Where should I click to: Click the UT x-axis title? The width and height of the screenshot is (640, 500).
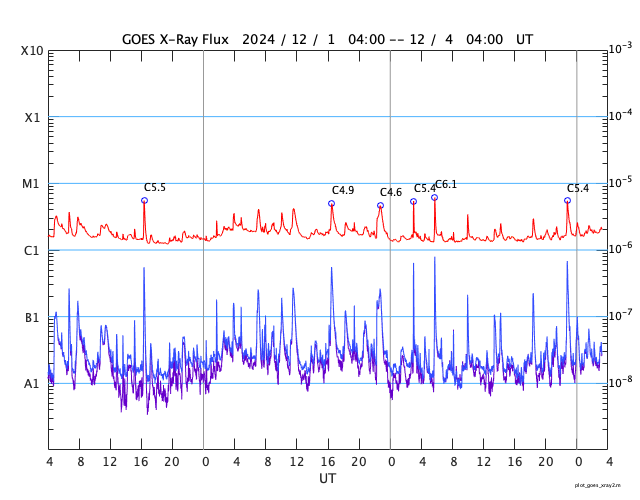327,478
